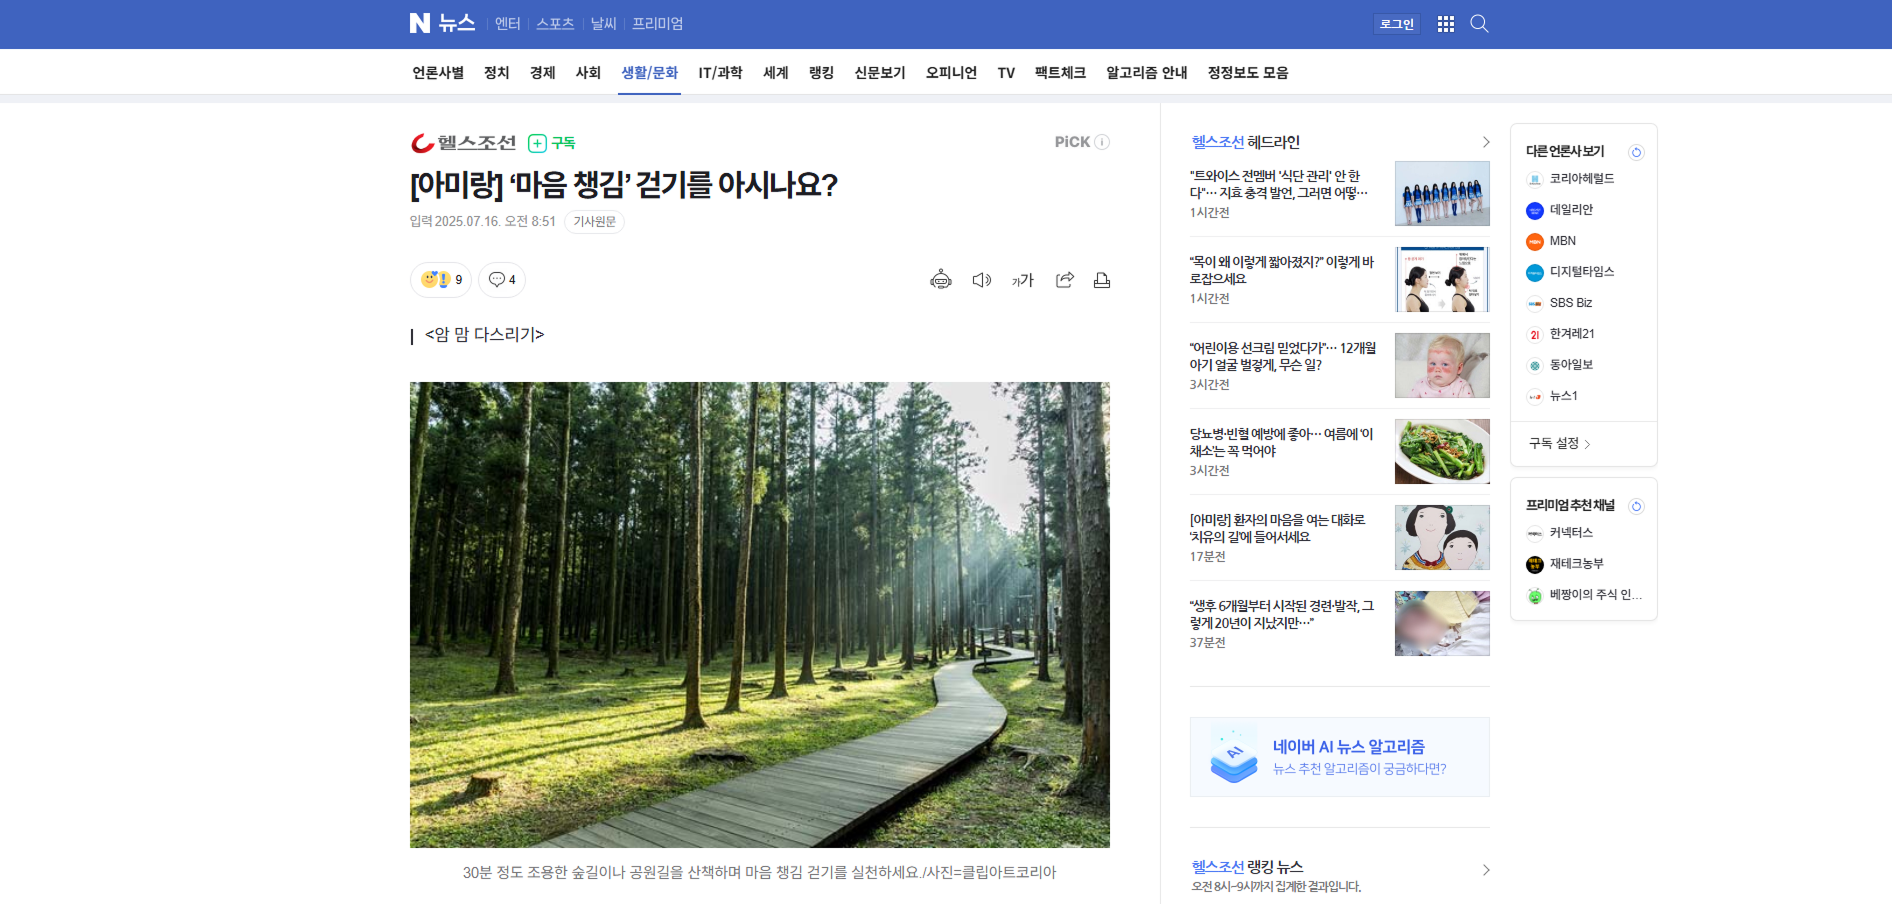Image resolution: width=1892 pixels, height=904 pixels.
Task: Refresh the 프리미엄 추천 채널 list
Action: tap(1636, 506)
